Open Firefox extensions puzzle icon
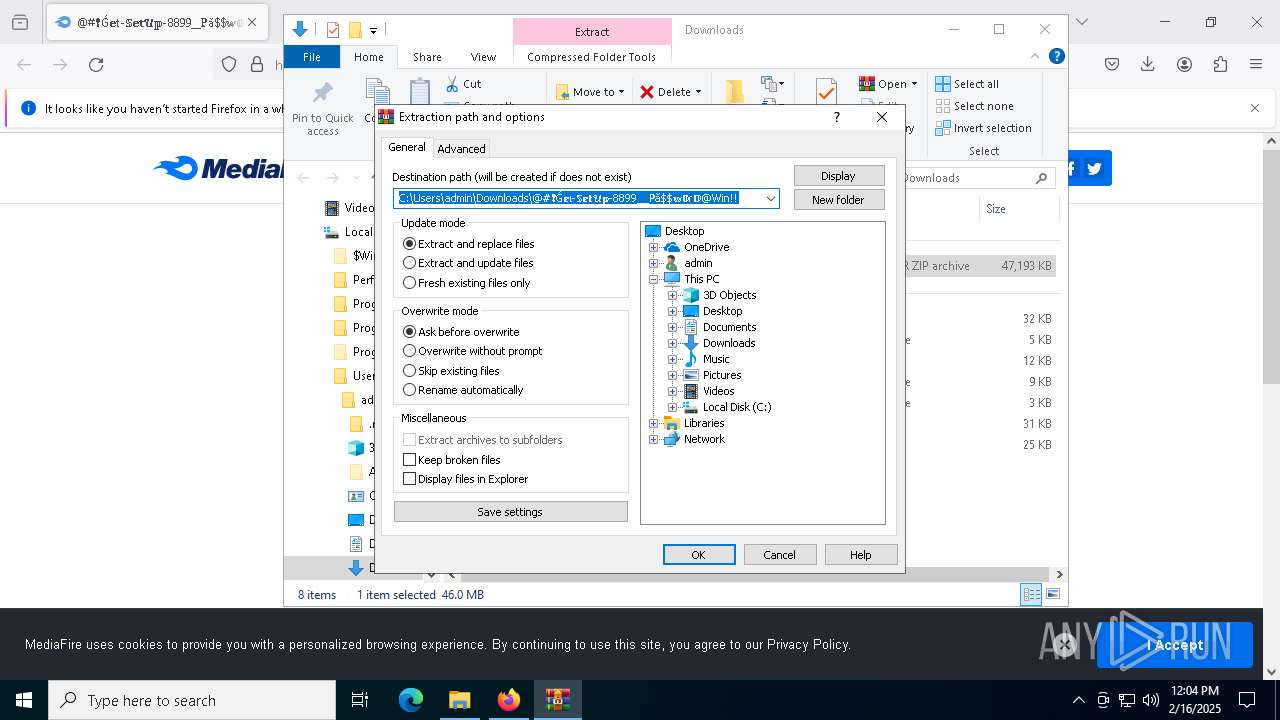Viewport: 1280px width, 720px height. point(1220,65)
